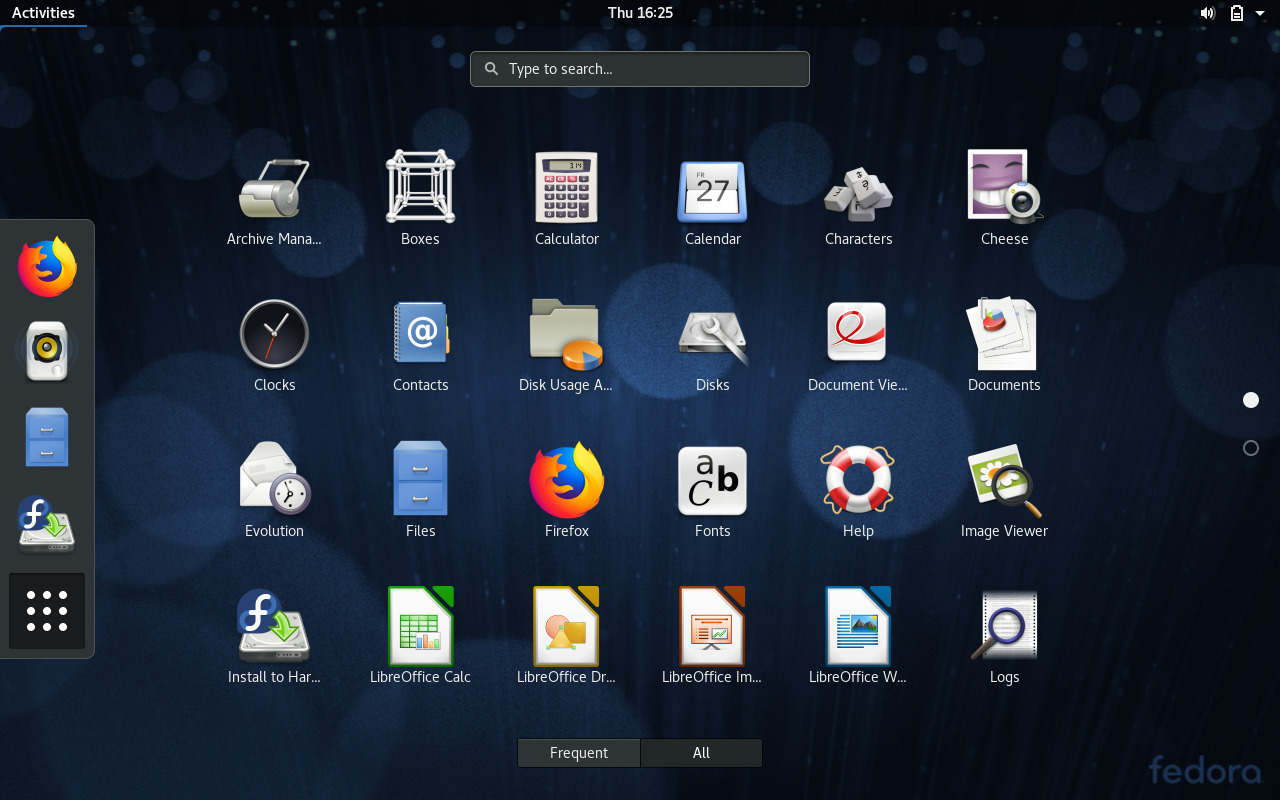Click Install to Hard Drive in the dock
1280x800 pixels.
point(46,524)
